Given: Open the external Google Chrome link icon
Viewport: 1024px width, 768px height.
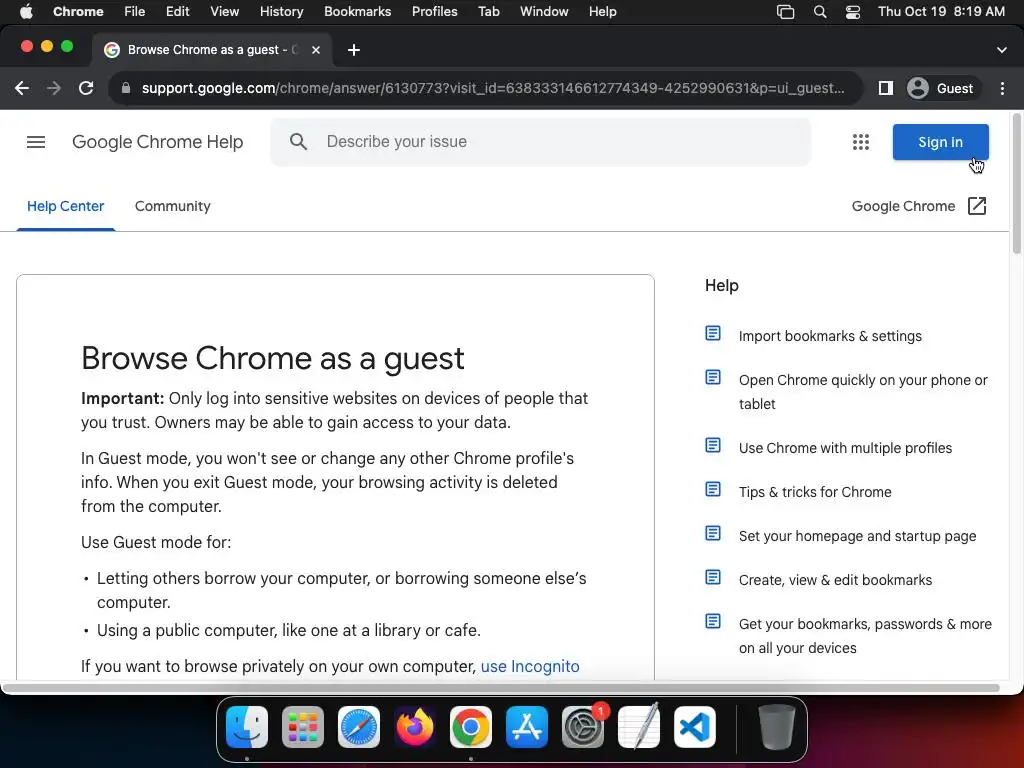Looking at the screenshot, I should [977, 206].
